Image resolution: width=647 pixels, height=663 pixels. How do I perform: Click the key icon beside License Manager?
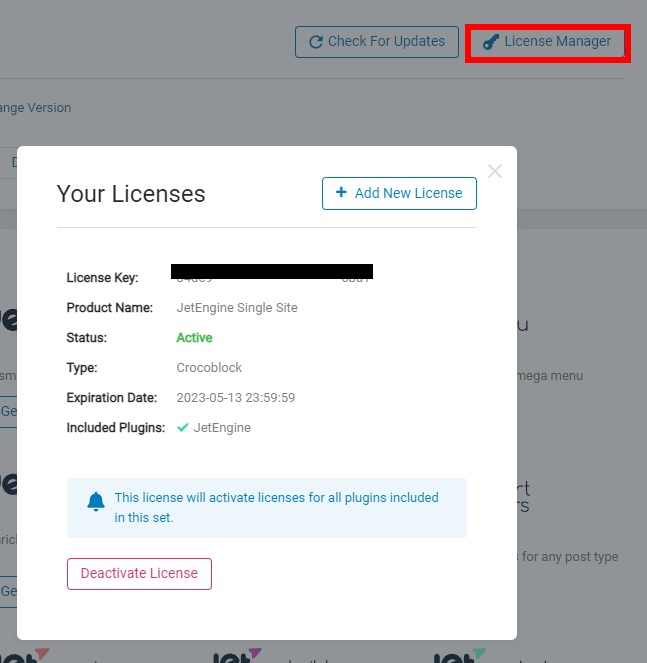tap(491, 42)
